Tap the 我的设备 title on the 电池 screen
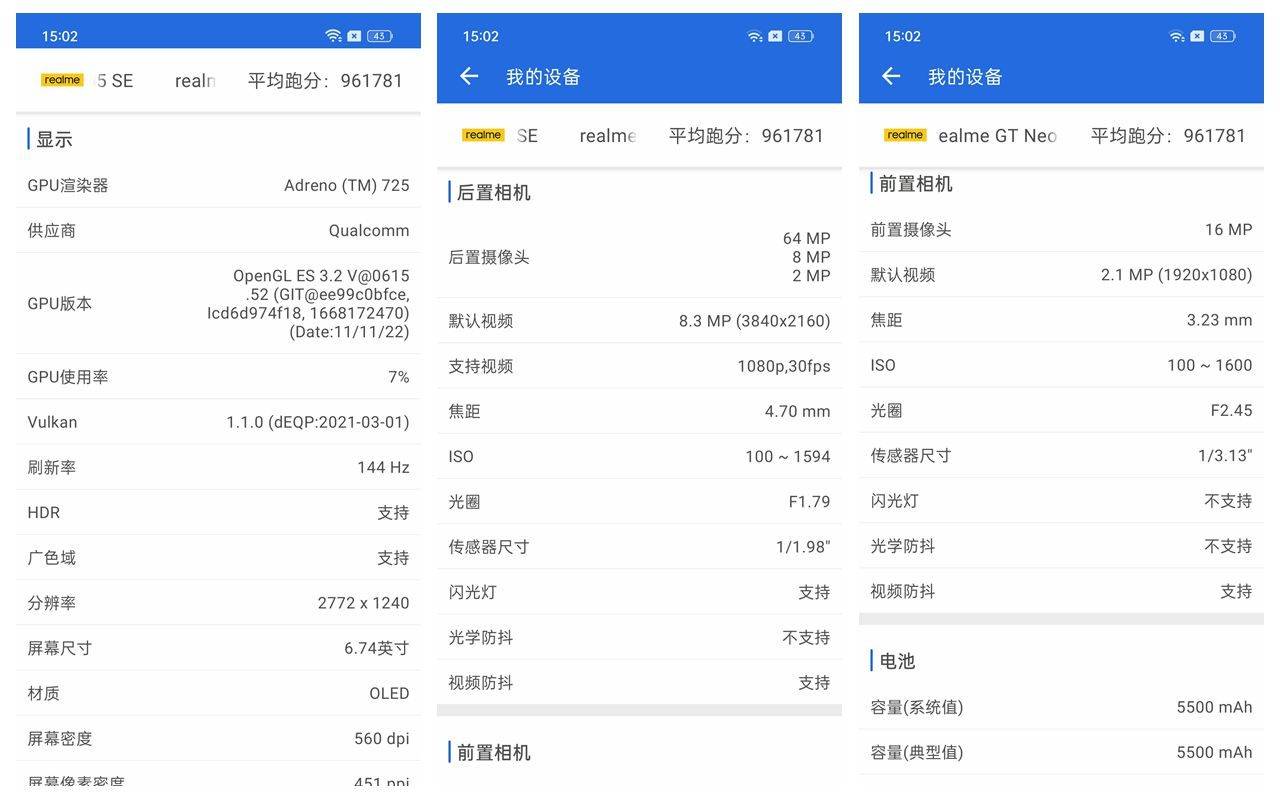Screen dimensions: 1280x800 point(965,77)
